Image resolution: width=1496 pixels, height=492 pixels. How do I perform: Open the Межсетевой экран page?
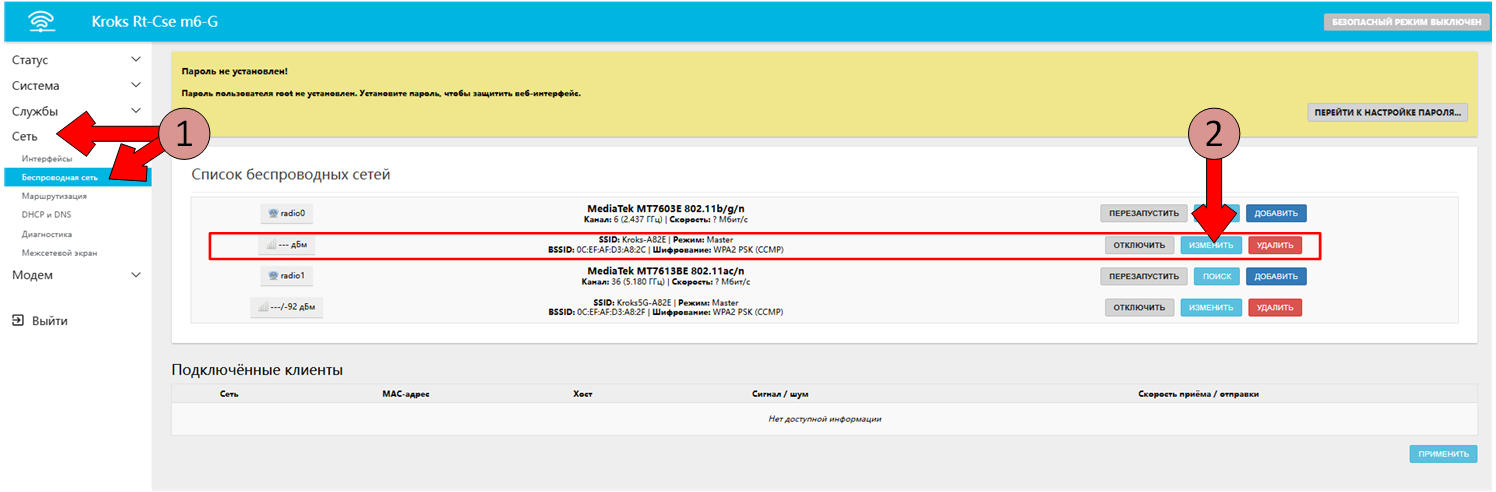[x=59, y=253]
